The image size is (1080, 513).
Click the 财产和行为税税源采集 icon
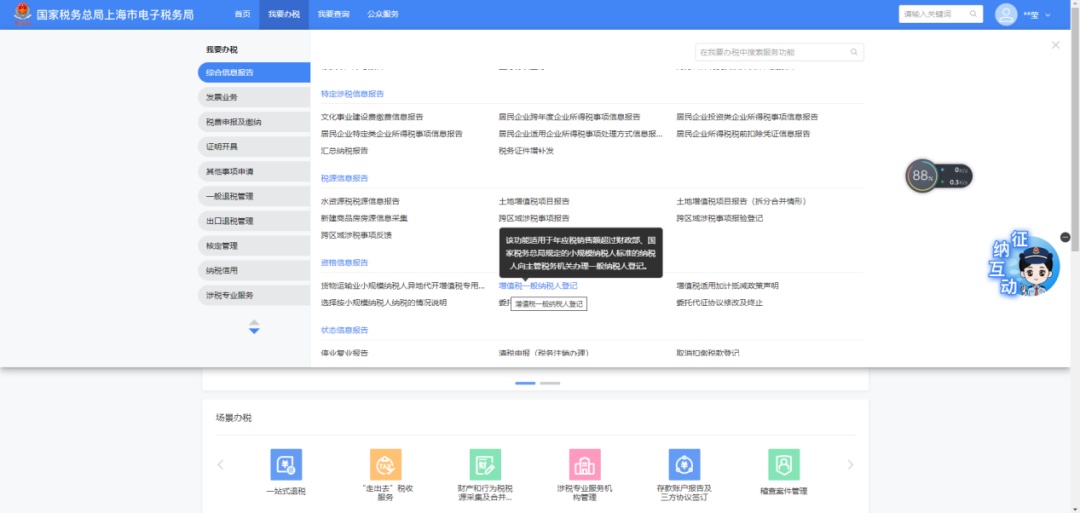point(485,465)
